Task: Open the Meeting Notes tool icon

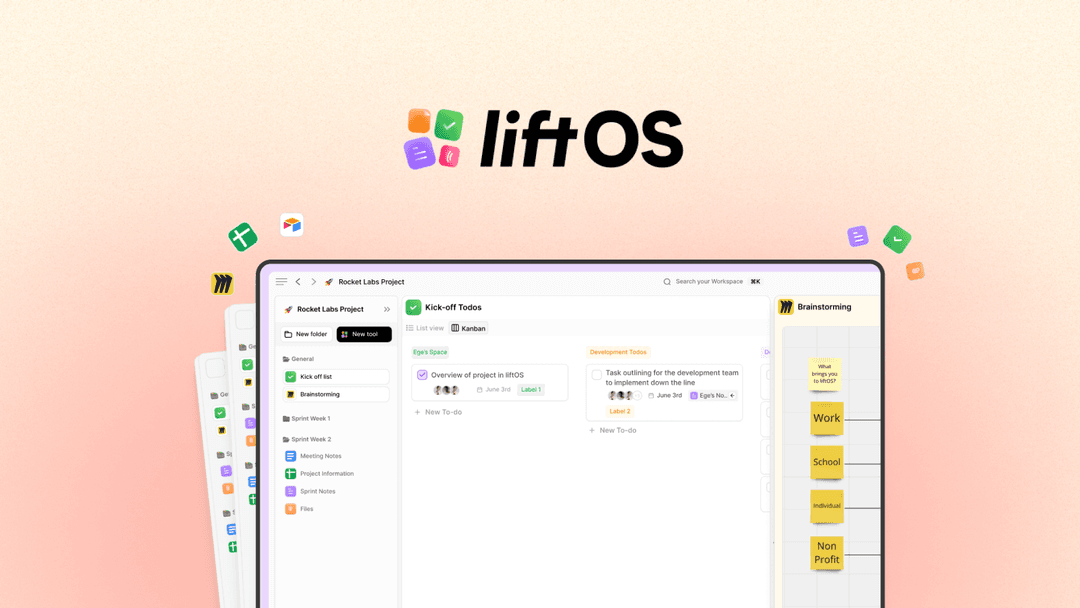Action: pos(290,456)
